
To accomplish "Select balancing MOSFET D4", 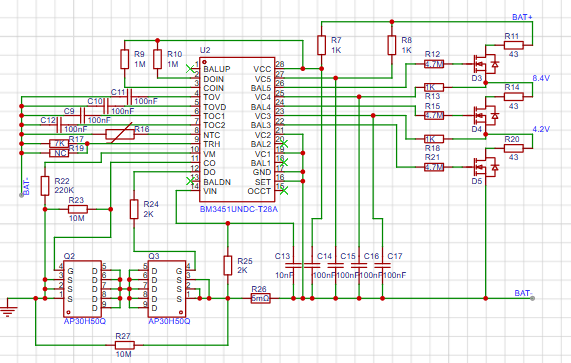I will click(x=485, y=116).
